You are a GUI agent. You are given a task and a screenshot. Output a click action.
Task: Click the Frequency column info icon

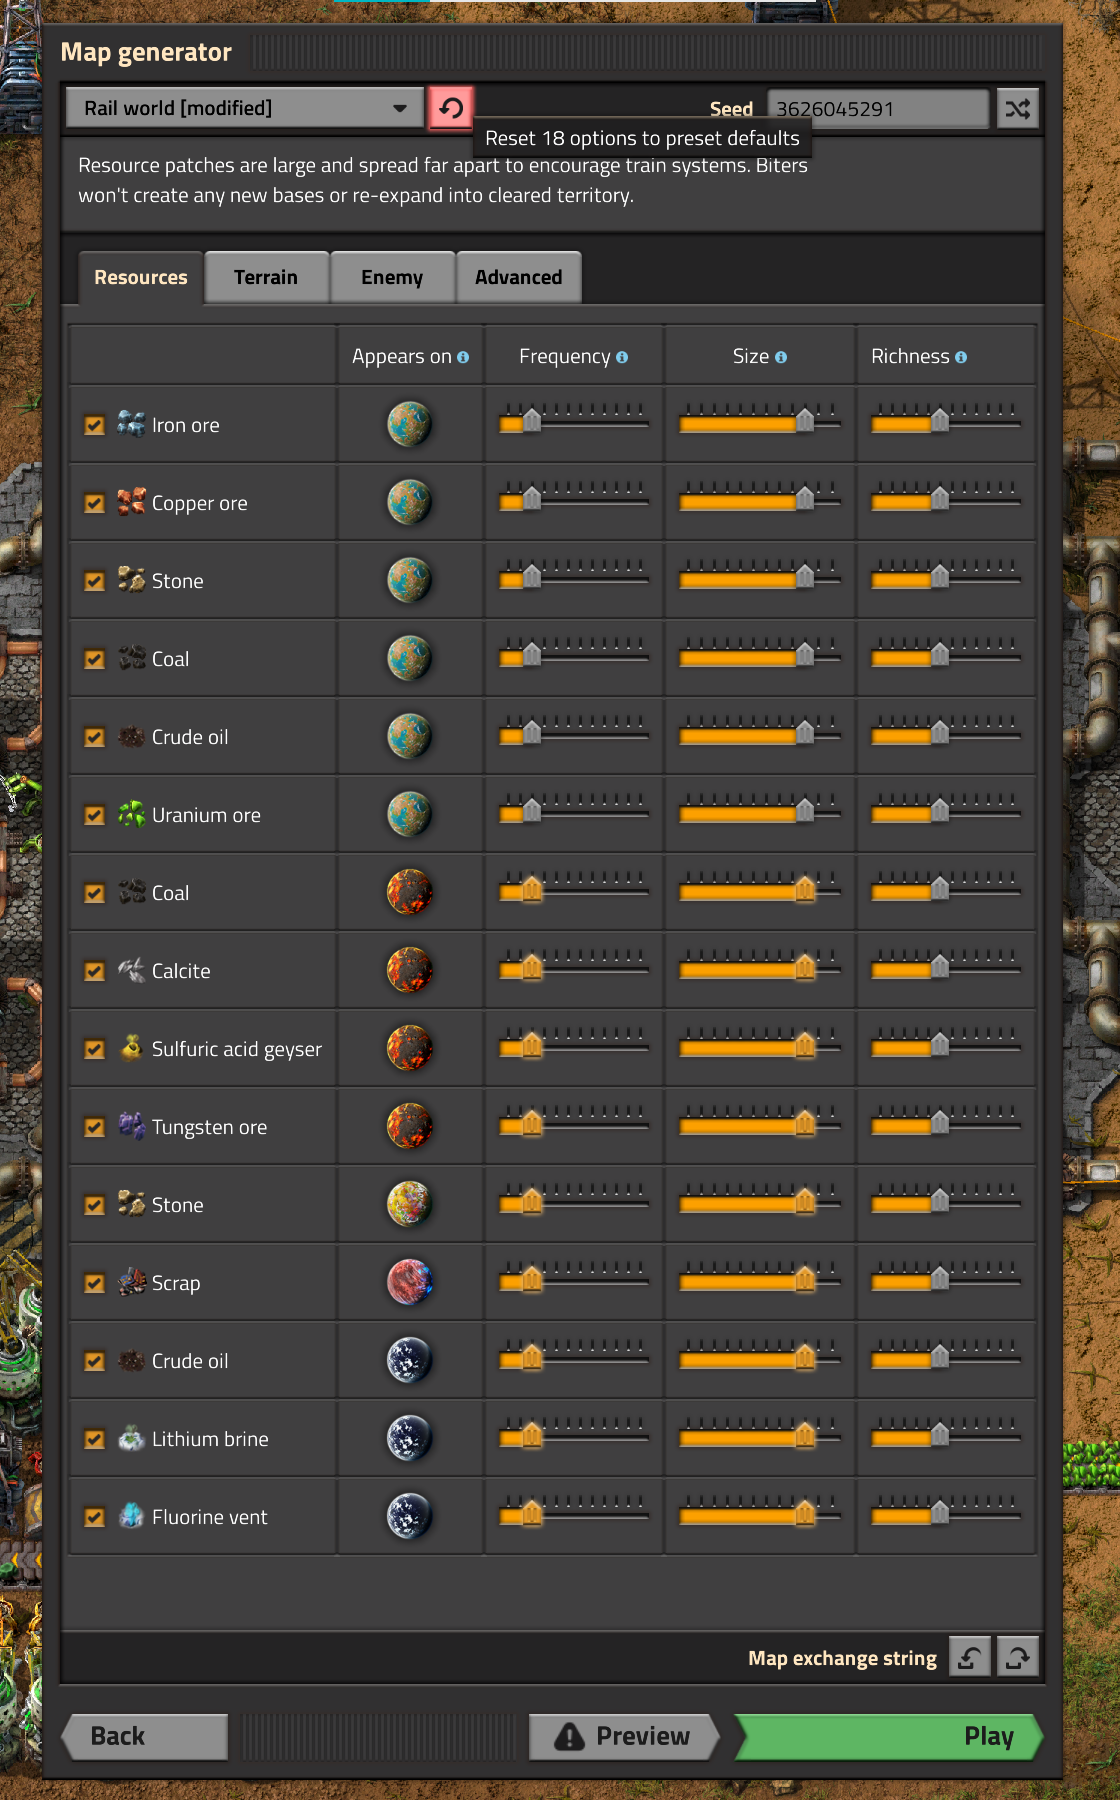(x=622, y=357)
